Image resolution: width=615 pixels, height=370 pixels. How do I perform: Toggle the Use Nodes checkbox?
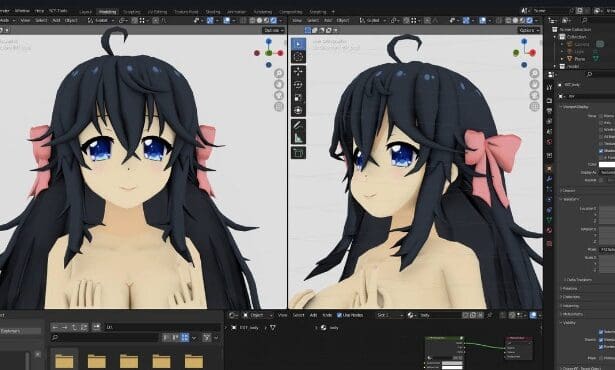(339, 315)
